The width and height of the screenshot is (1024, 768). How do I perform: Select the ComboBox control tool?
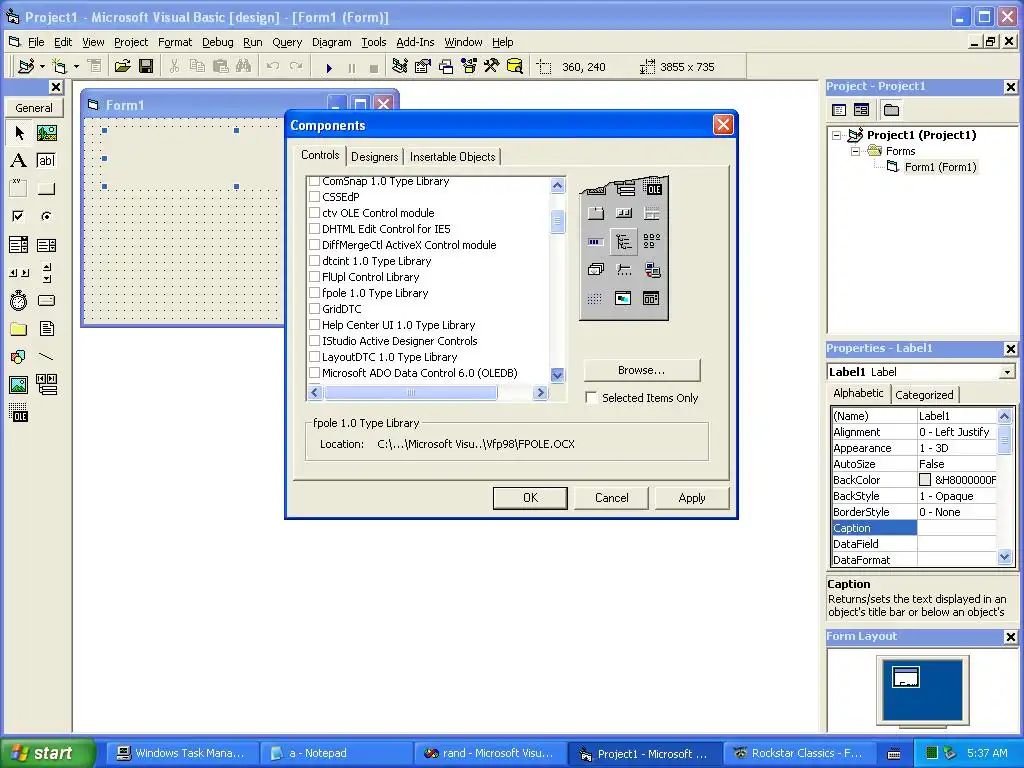pos(18,245)
